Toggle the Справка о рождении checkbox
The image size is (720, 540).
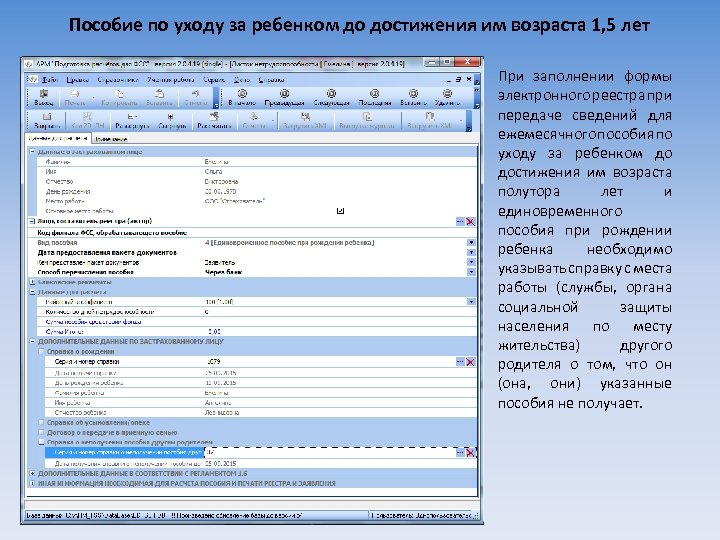coord(41,352)
